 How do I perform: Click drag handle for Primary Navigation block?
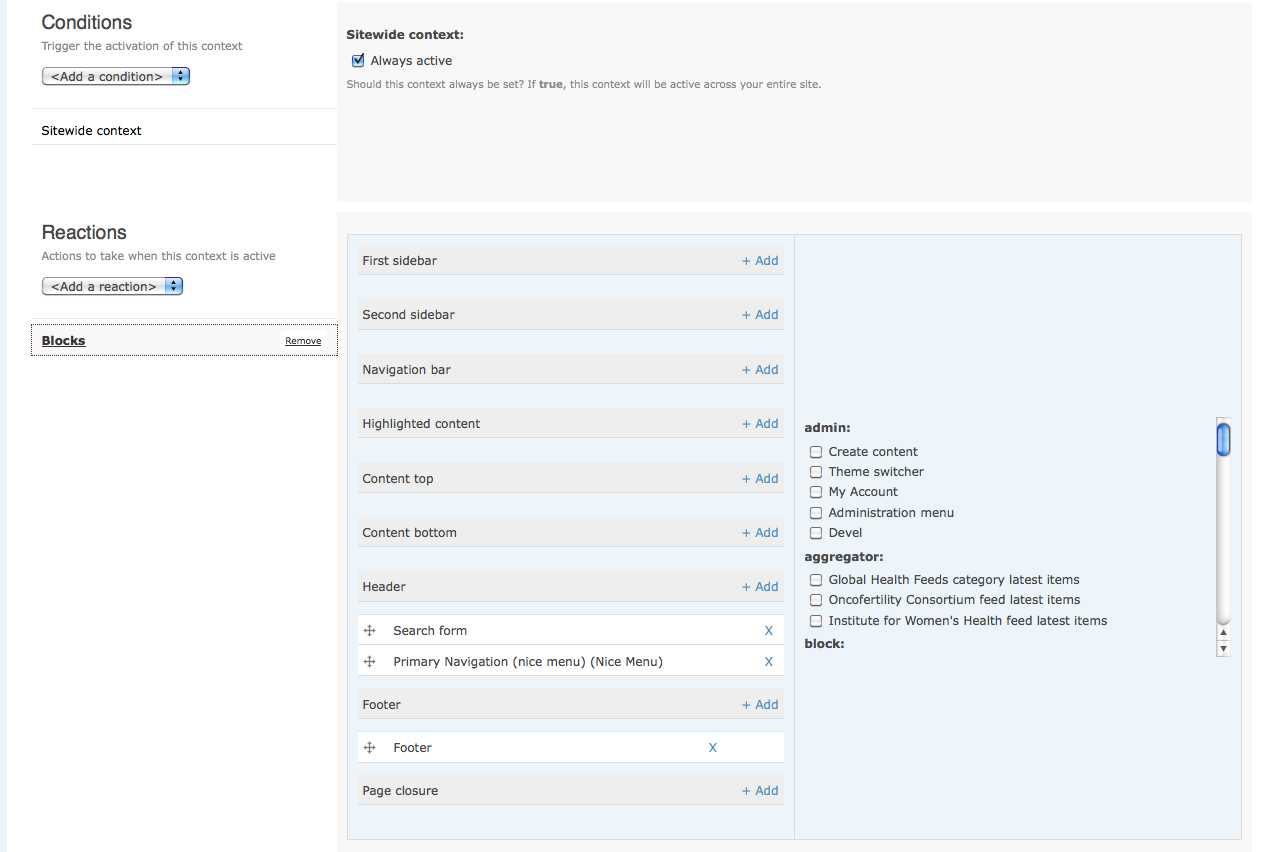(x=369, y=662)
